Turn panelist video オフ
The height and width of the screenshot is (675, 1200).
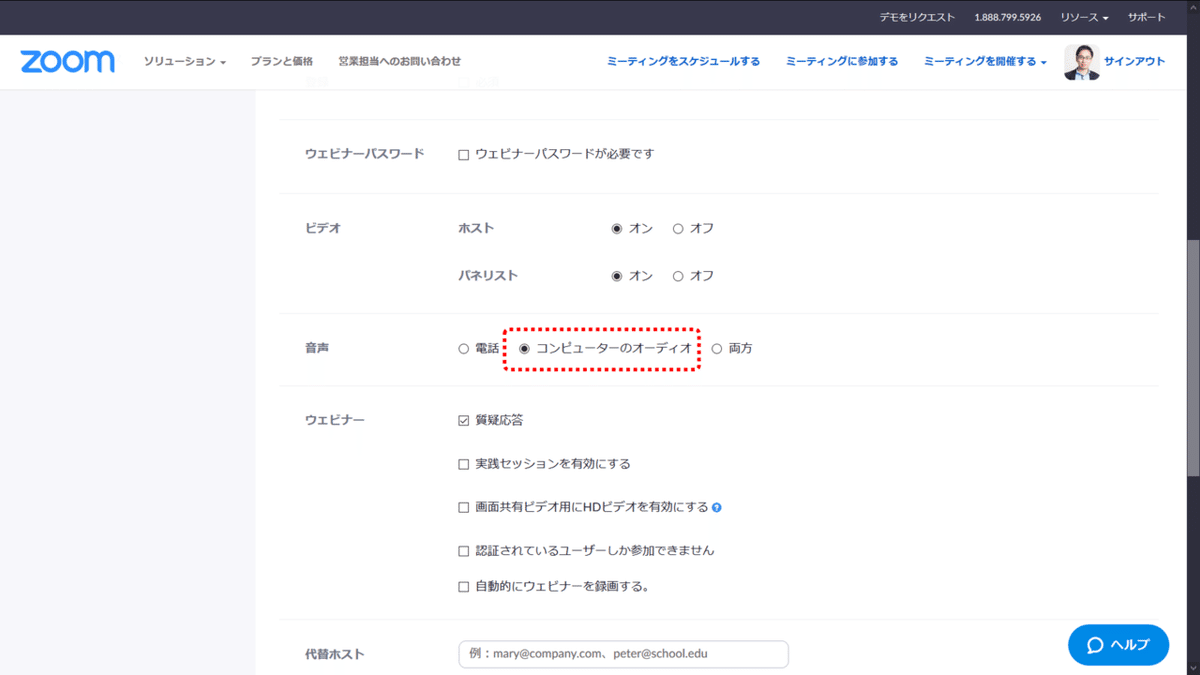click(679, 275)
